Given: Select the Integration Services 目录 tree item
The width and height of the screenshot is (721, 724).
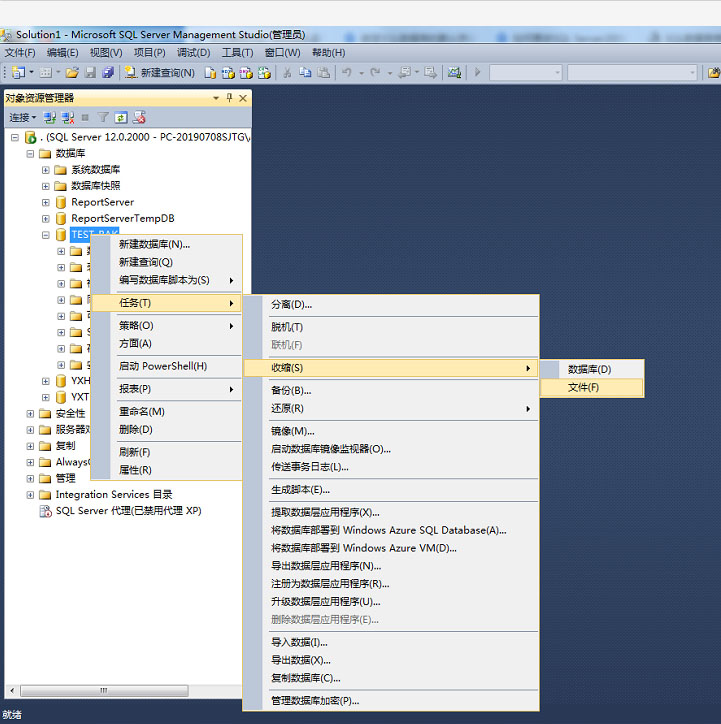Looking at the screenshot, I should (114, 494).
